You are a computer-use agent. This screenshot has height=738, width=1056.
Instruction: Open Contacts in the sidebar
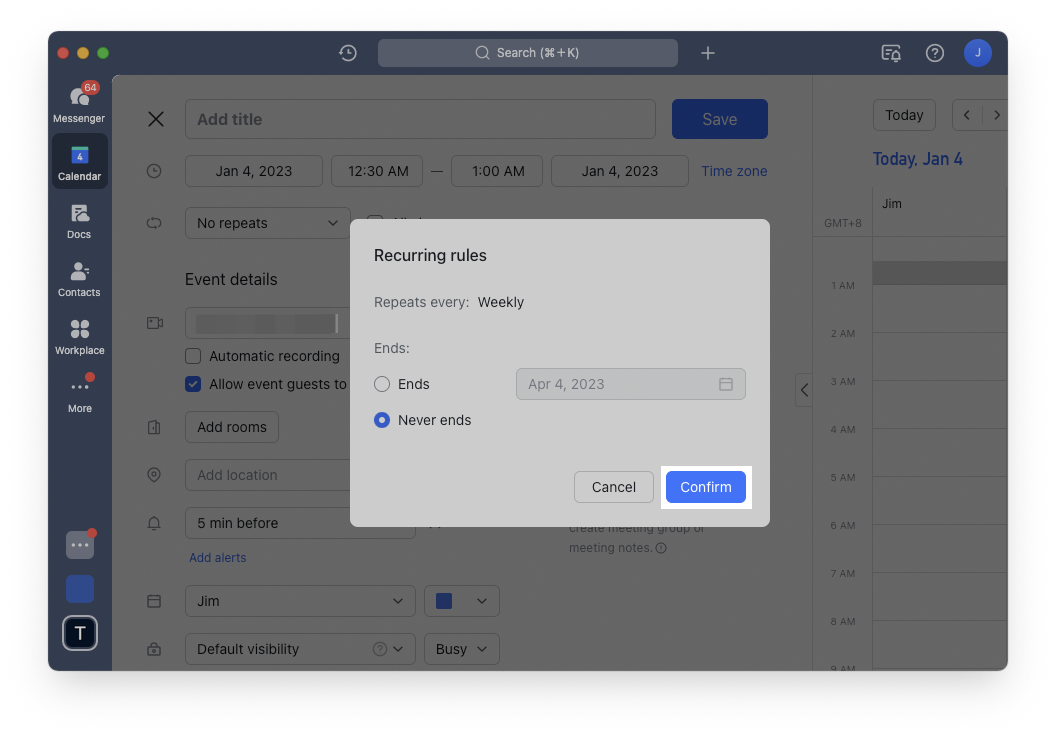(79, 278)
